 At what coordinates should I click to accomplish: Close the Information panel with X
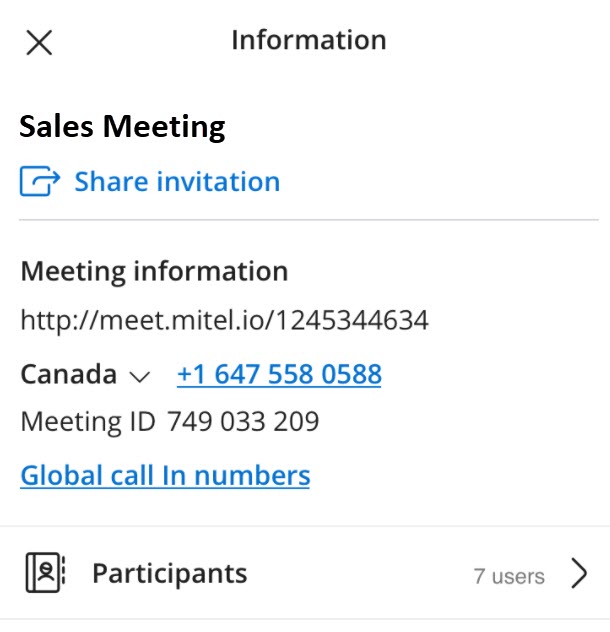39,42
